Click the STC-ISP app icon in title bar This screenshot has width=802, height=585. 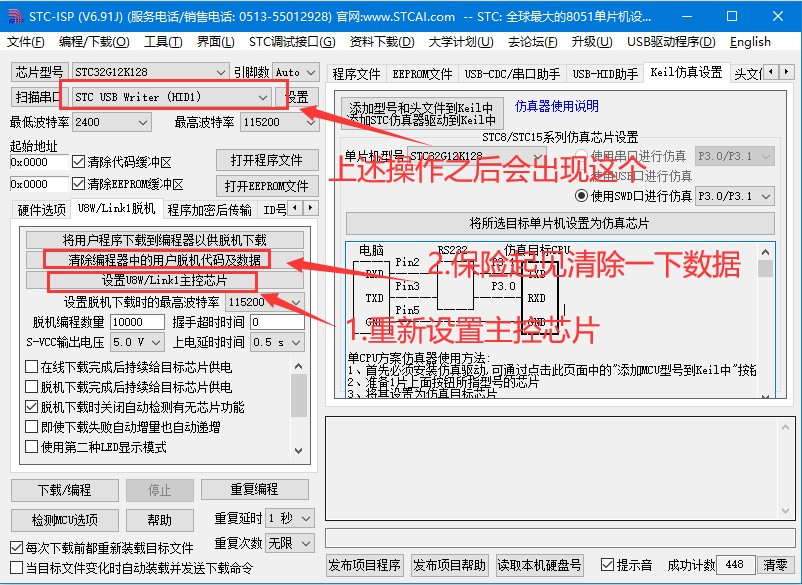tap(14, 16)
